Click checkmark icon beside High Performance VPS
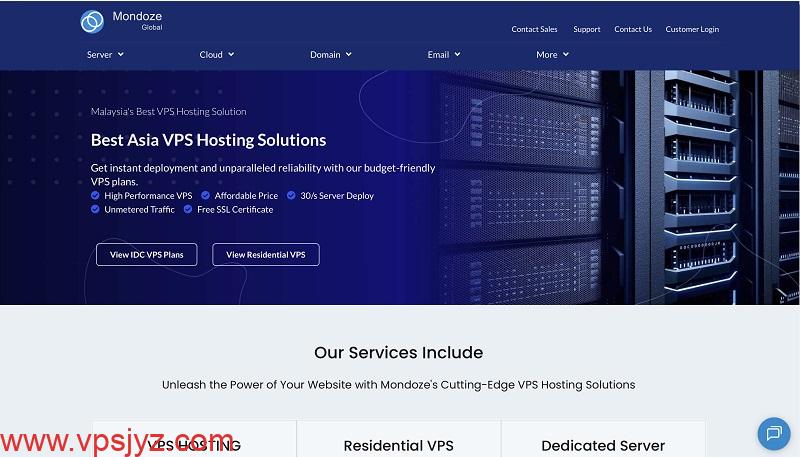 (95, 195)
